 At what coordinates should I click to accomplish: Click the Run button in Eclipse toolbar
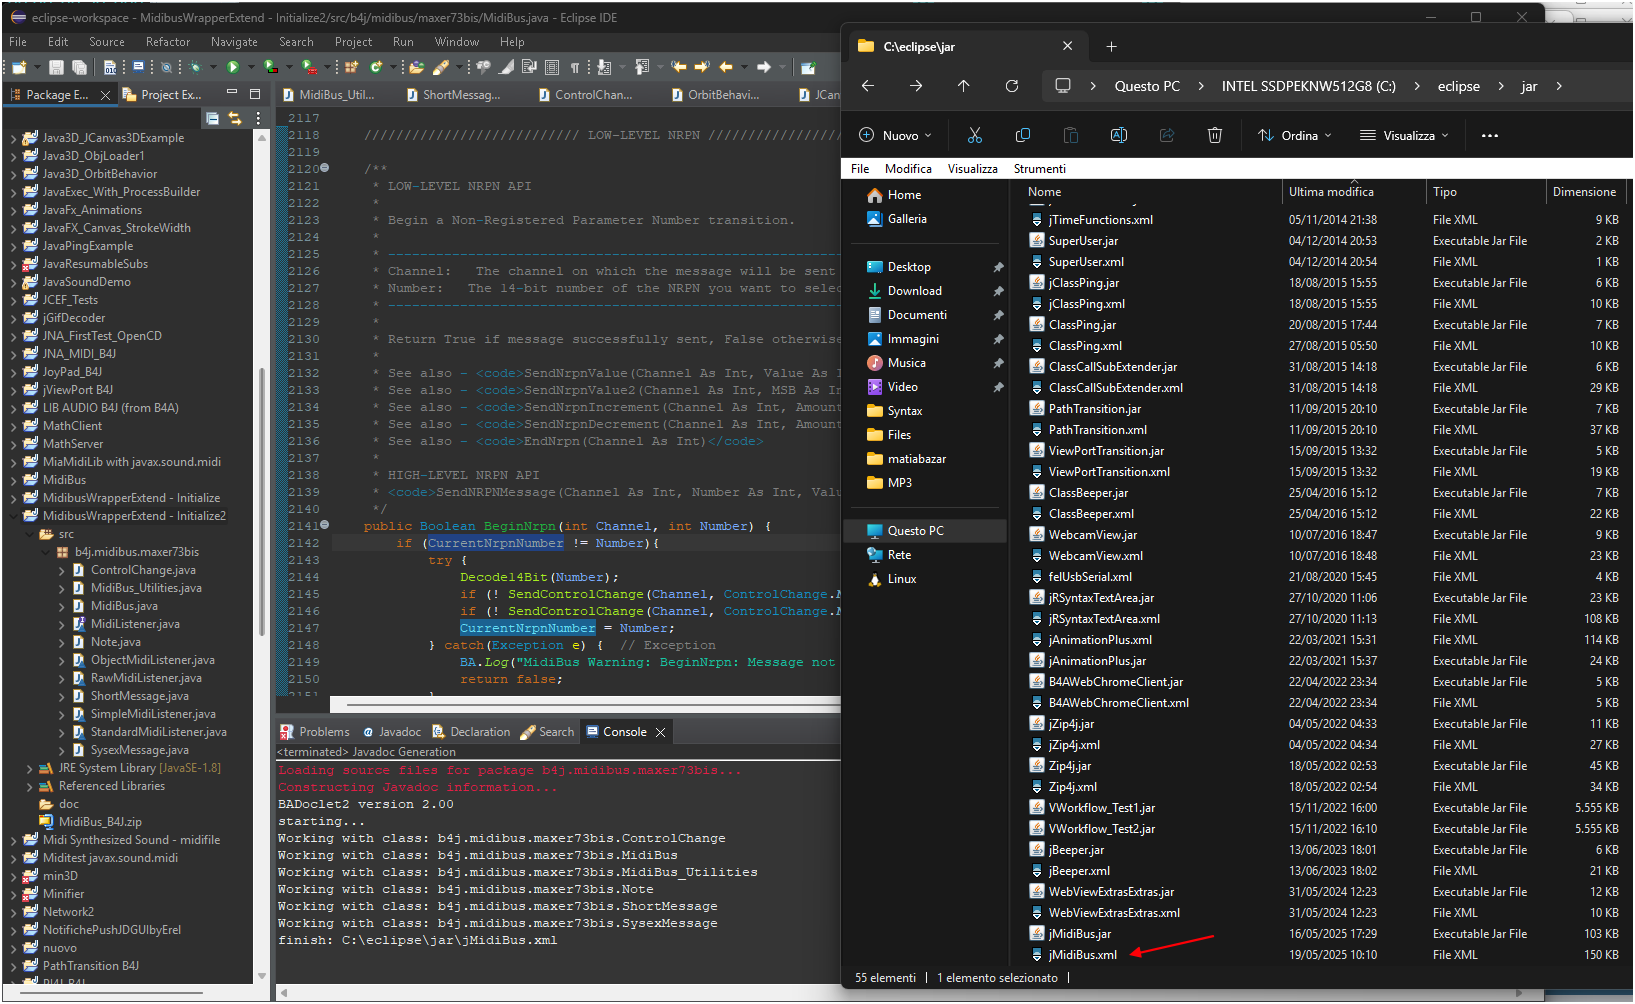233,67
